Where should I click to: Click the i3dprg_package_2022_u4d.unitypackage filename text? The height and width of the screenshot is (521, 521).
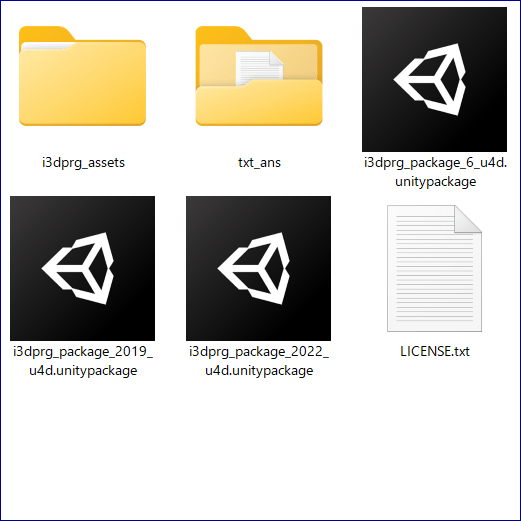[x=259, y=361]
